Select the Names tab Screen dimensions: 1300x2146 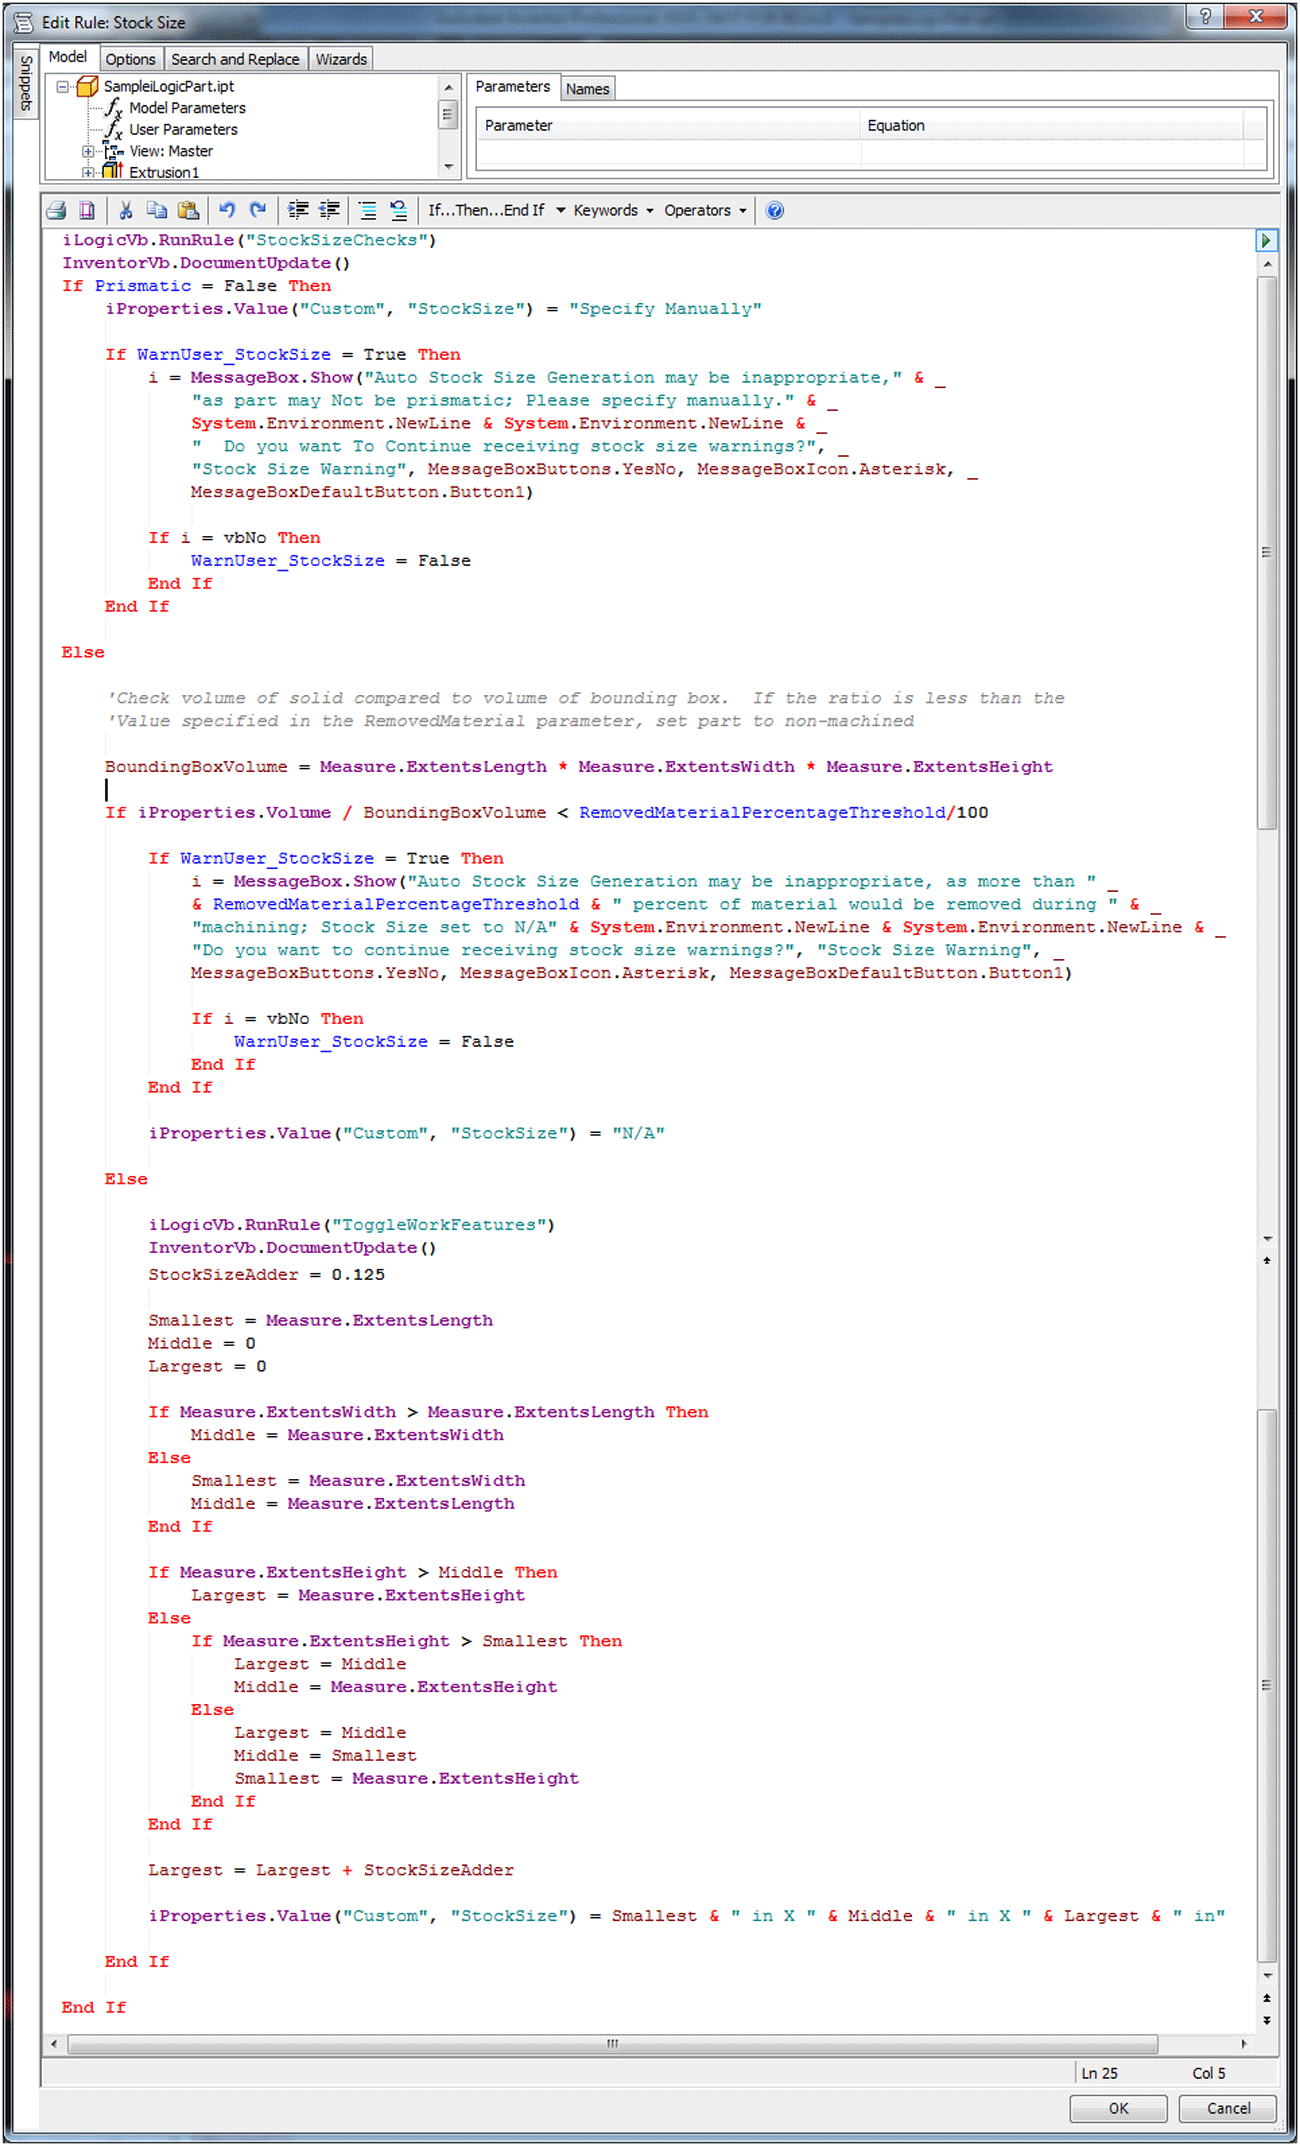587,89
